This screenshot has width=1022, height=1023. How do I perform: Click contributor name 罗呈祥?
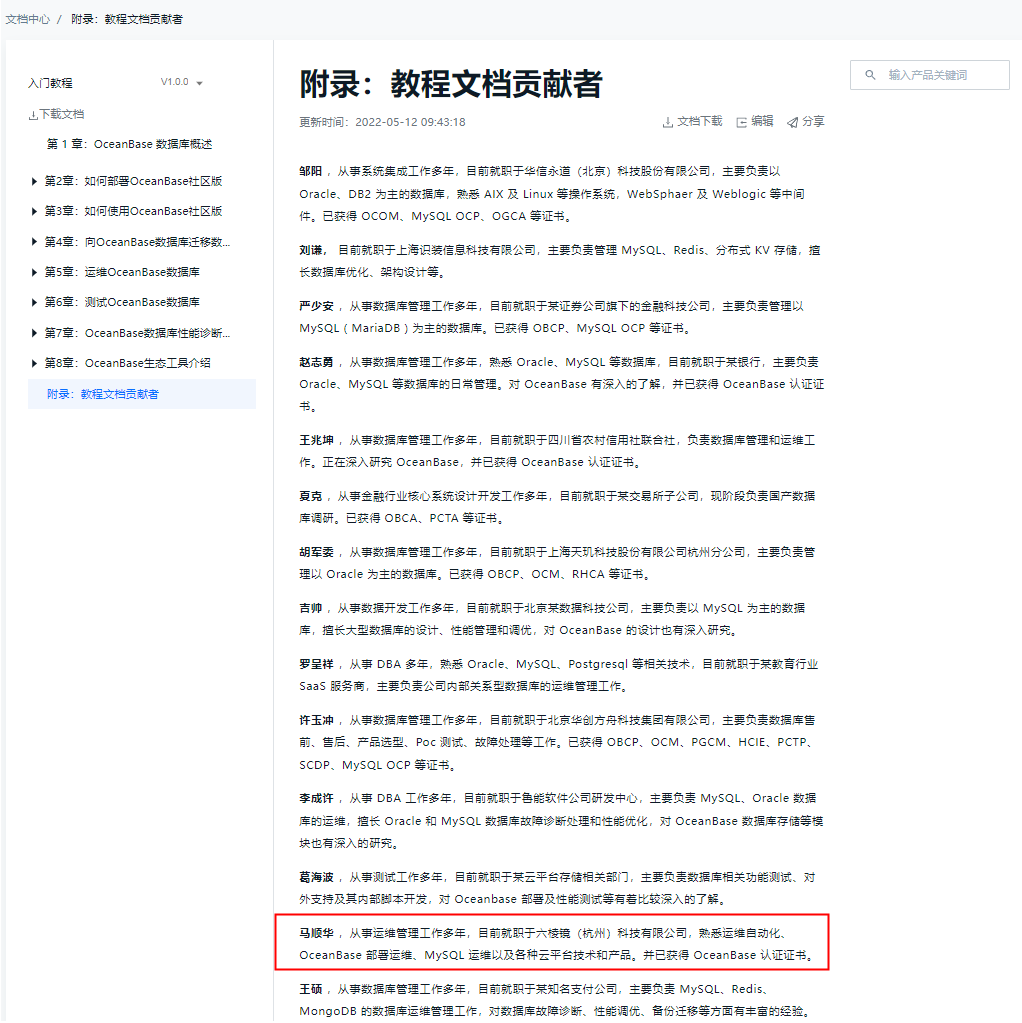tap(317, 664)
